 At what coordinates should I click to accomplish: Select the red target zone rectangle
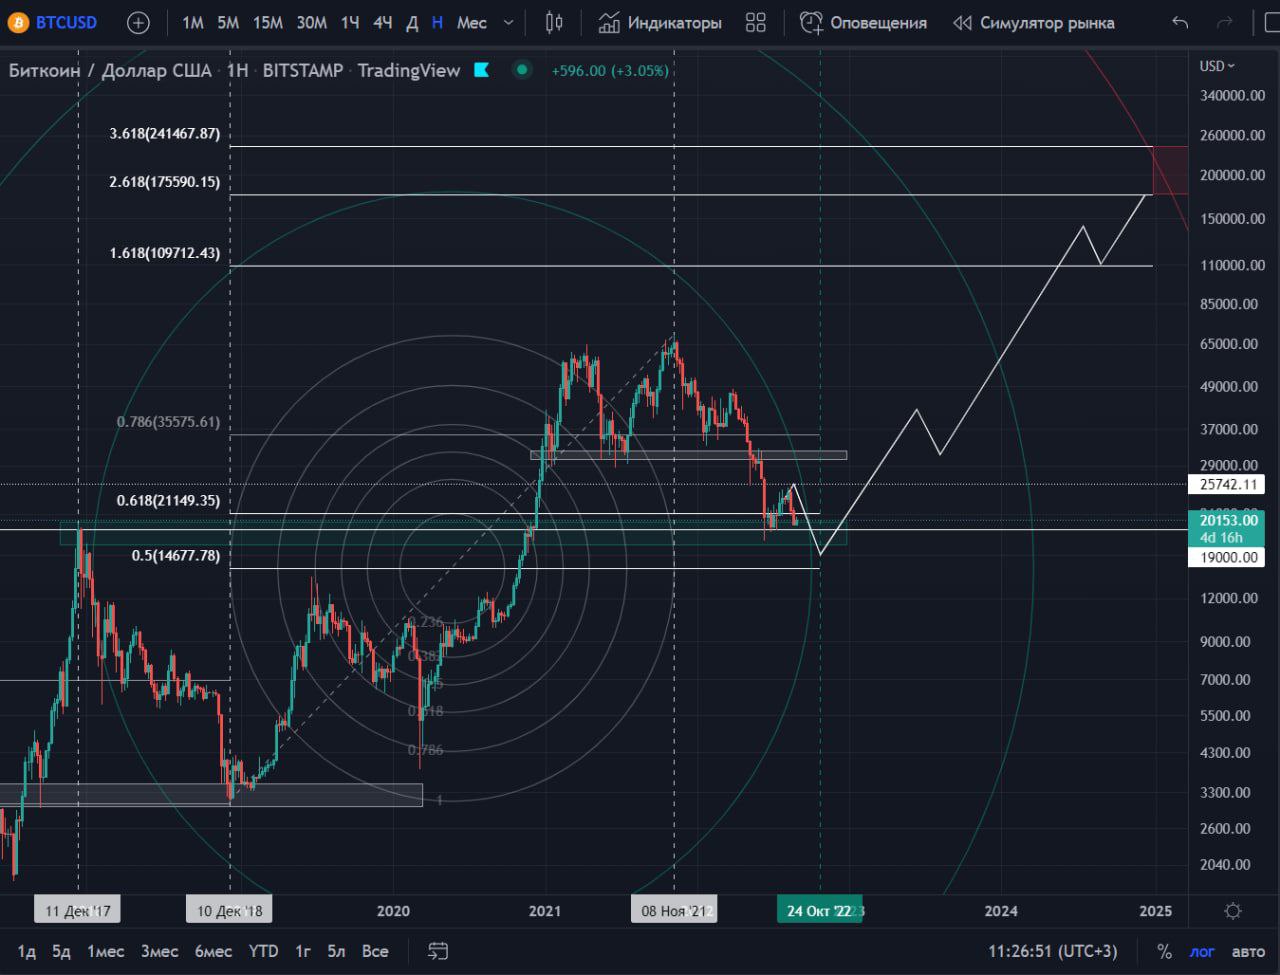click(x=1170, y=170)
